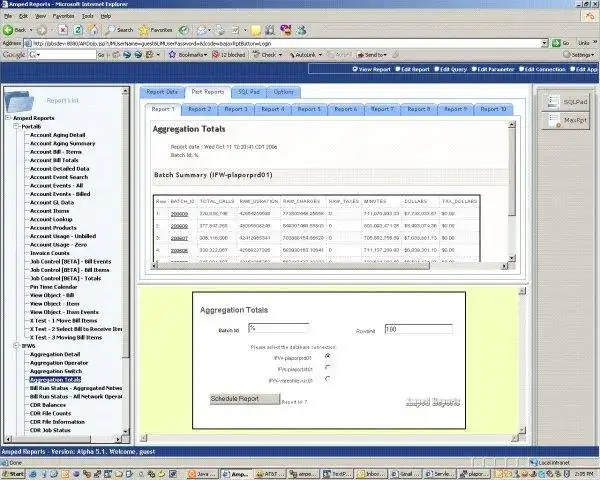This screenshot has height=480, width=600.
Task: Select the View Report radio option
Action: [x=355, y=69]
